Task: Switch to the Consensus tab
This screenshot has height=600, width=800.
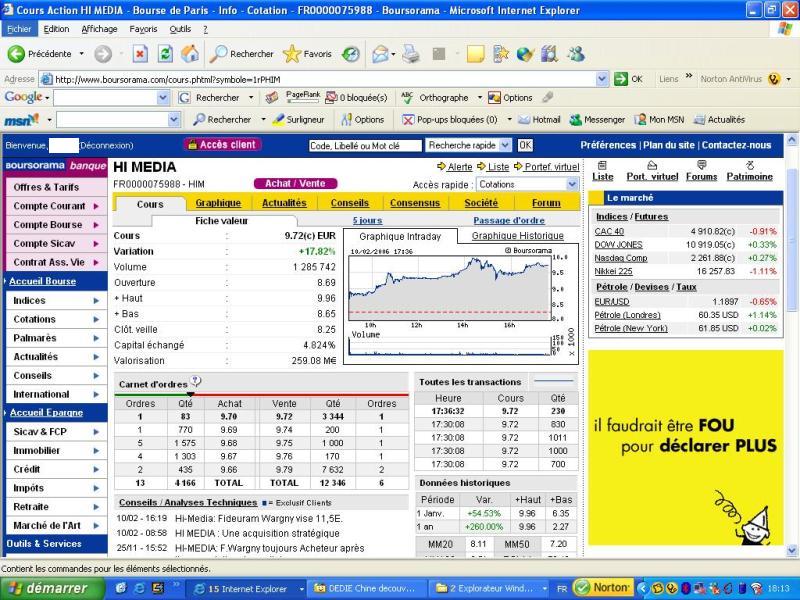Action: pos(415,203)
